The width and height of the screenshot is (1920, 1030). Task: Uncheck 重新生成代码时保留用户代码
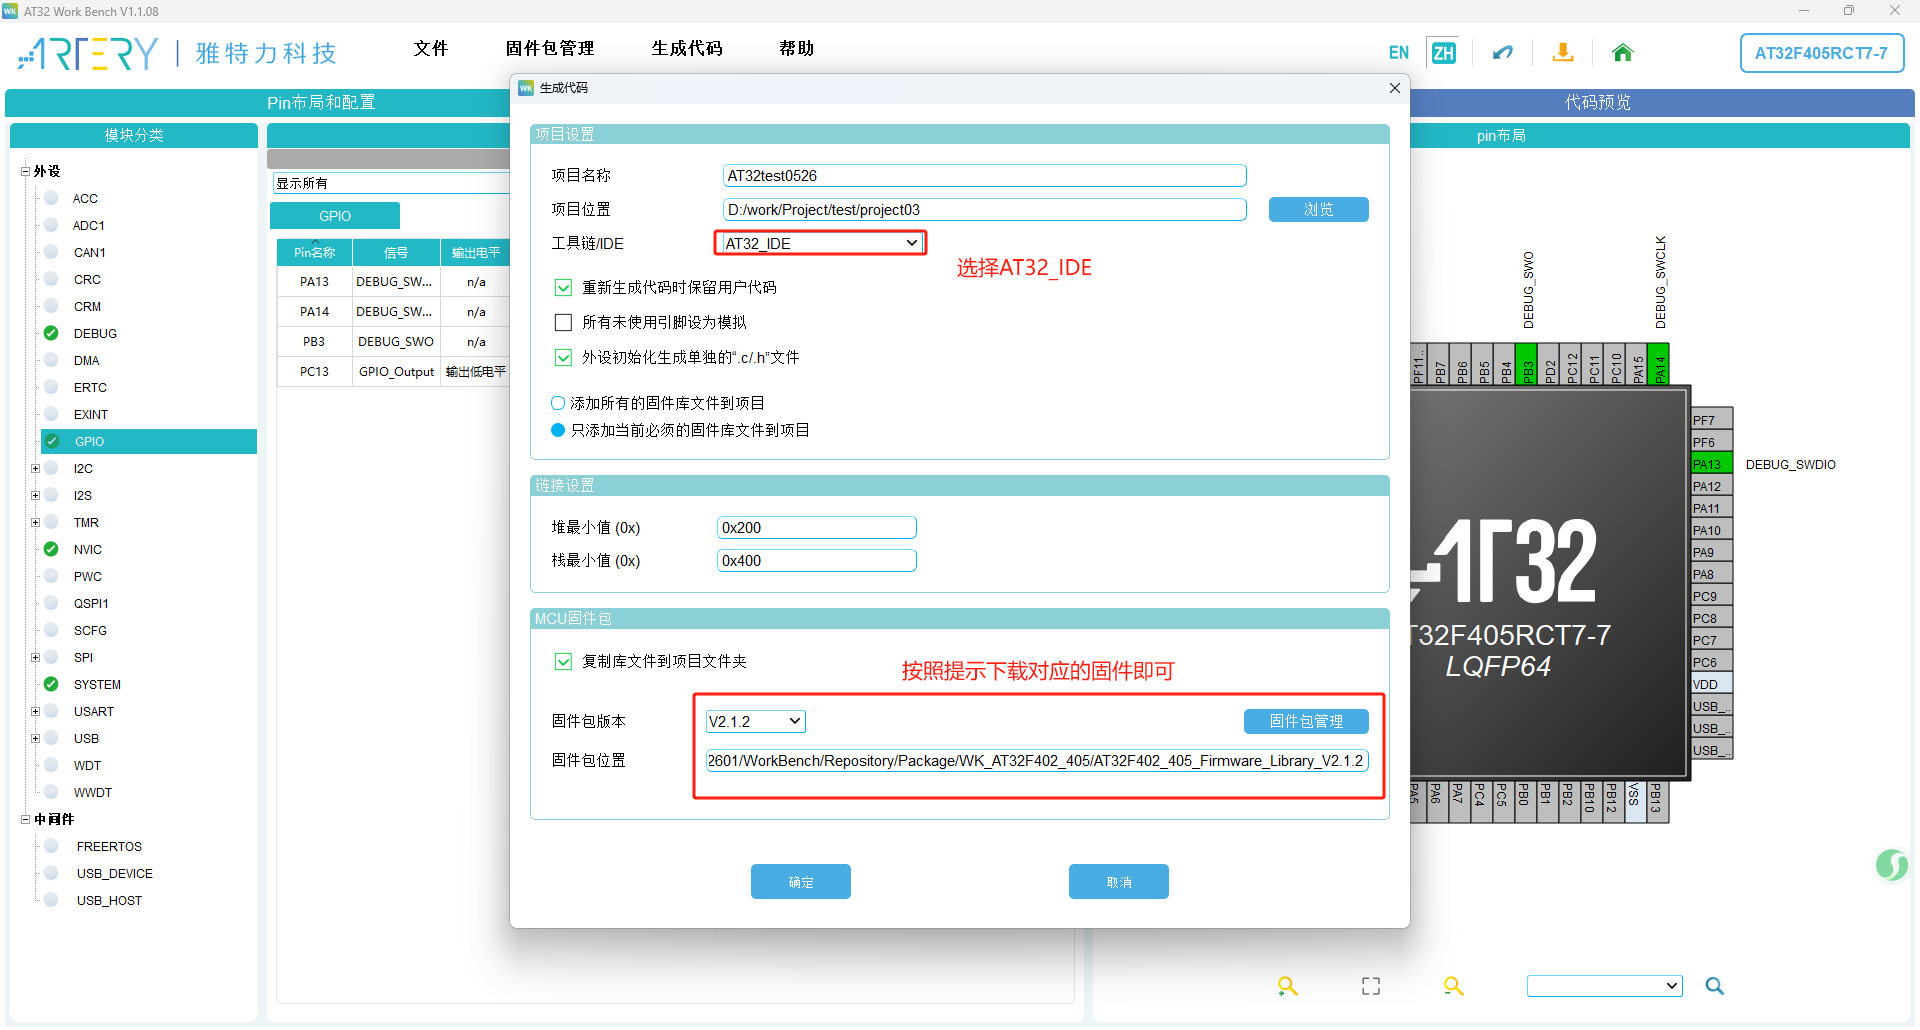tap(563, 287)
